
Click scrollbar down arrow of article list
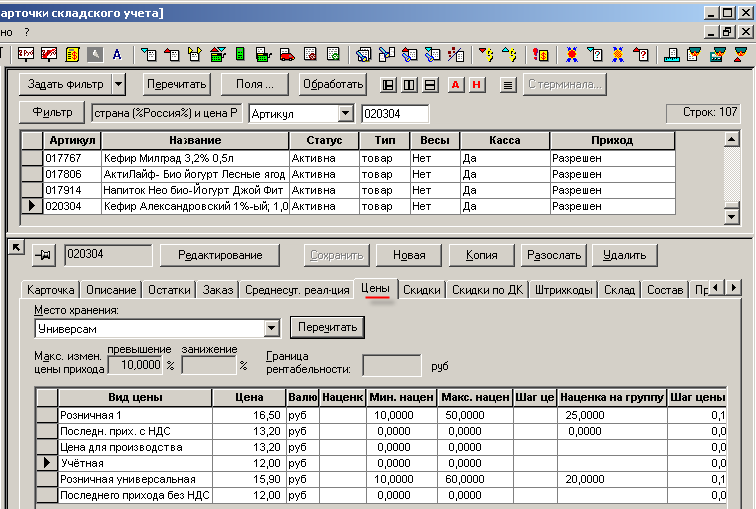(x=731, y=217)
